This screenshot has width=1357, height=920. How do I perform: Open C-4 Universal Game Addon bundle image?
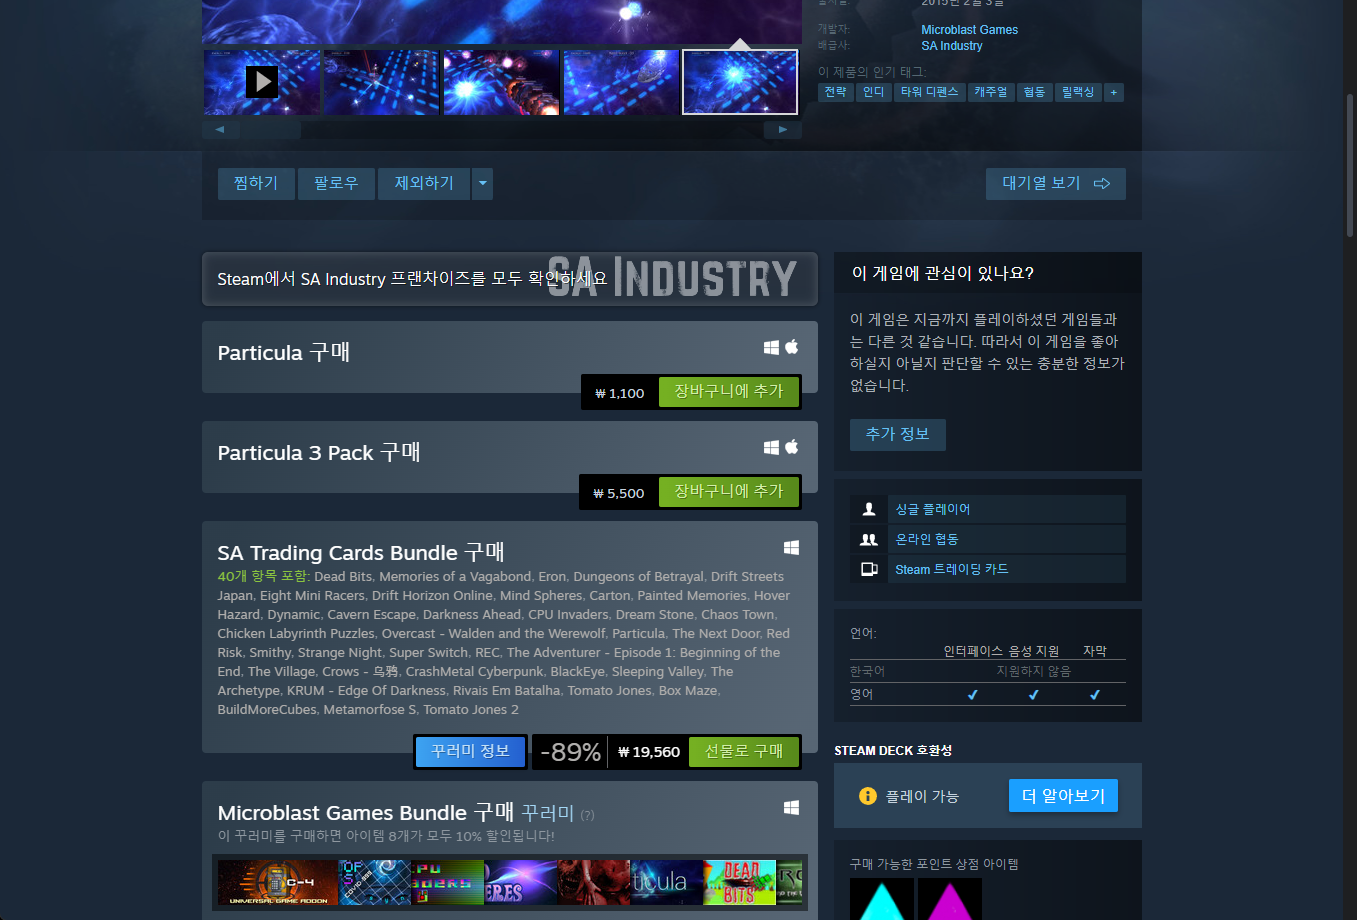[277, 882]
